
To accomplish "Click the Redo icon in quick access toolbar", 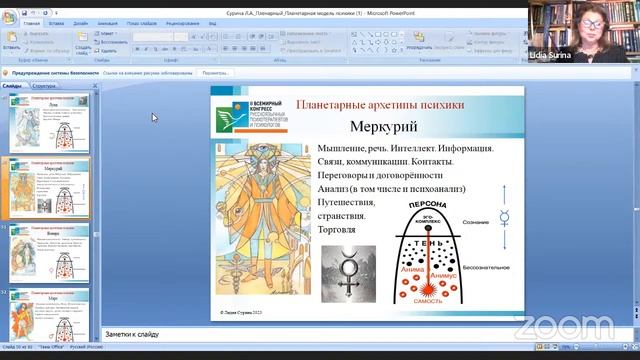I will coord(45,13).
